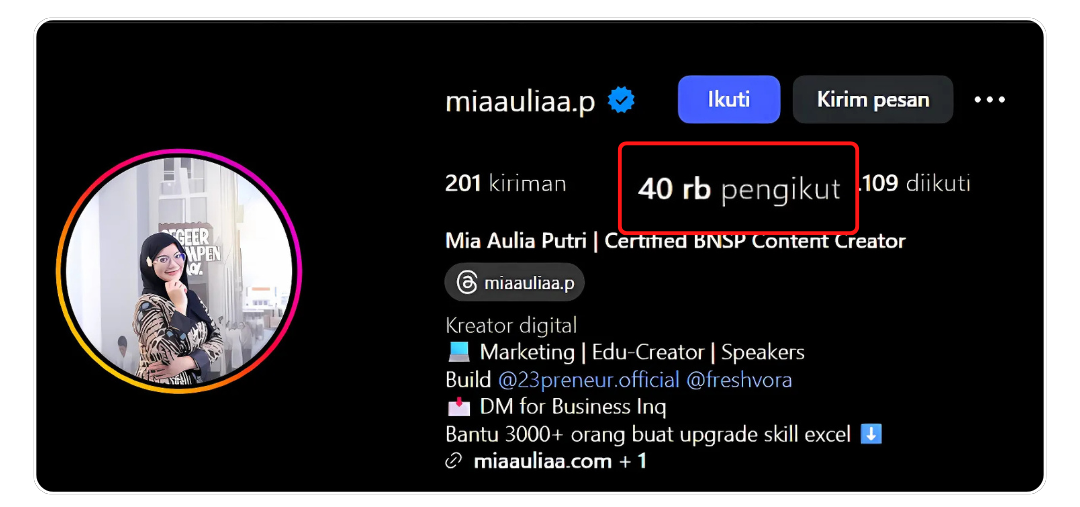
Task: Click the blue verified badge icon
Action: click(x=621, y=101)
